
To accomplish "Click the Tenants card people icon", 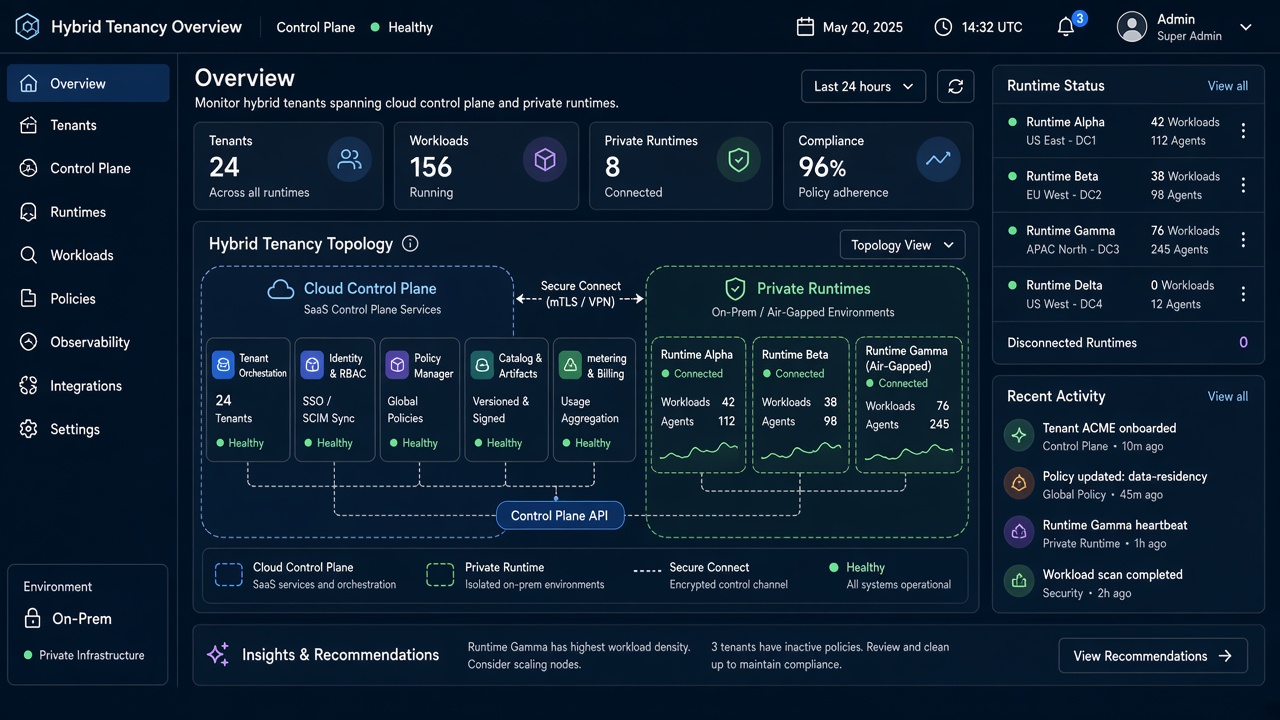I will coord(350,160).
